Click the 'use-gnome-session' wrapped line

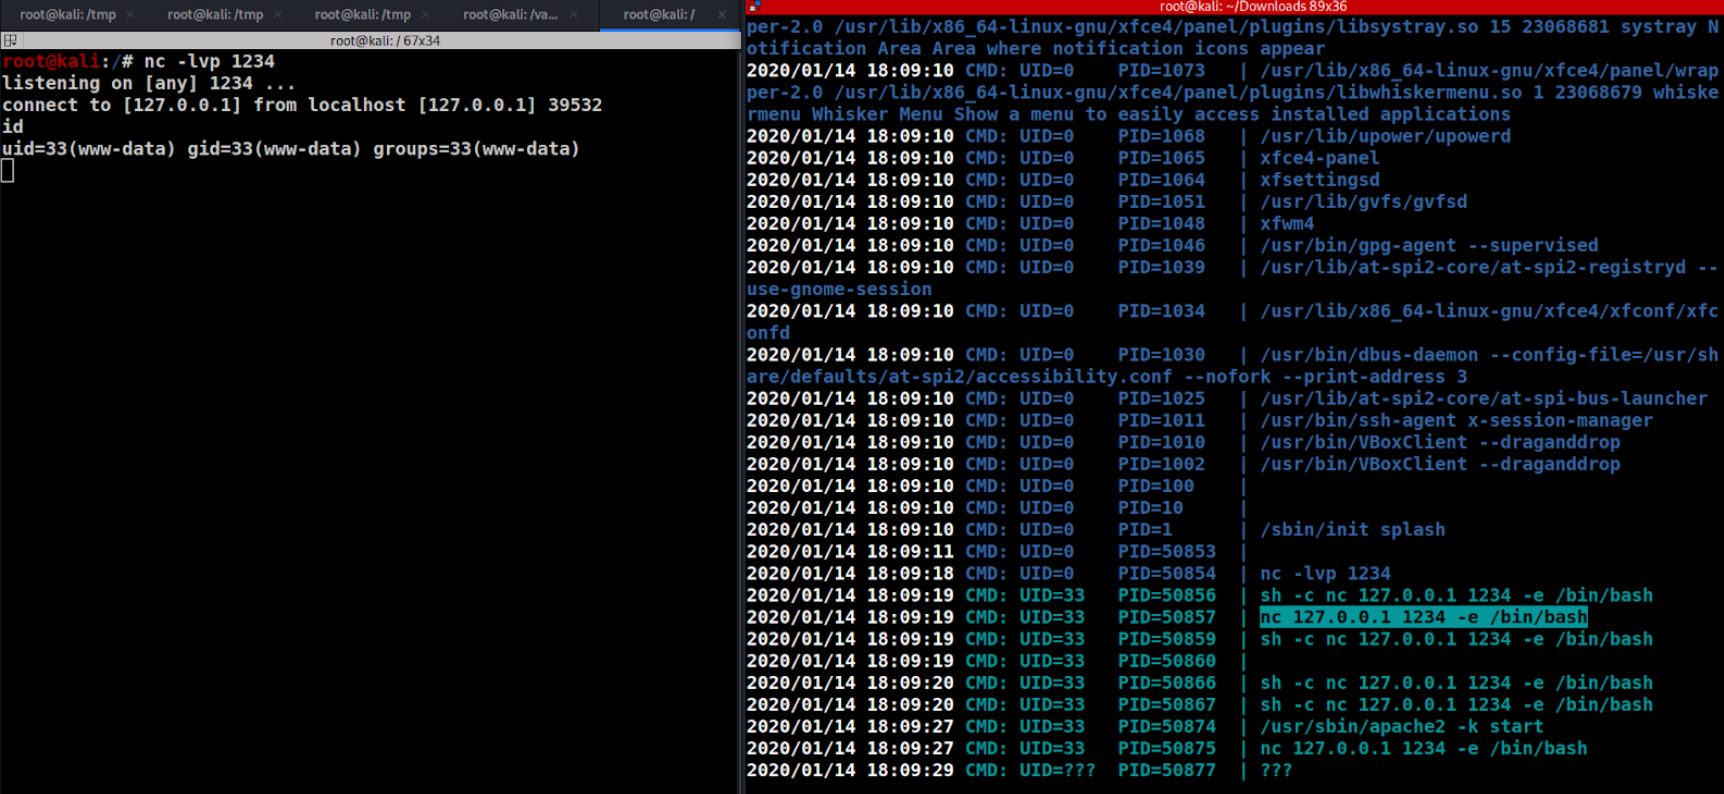point(839,289)
